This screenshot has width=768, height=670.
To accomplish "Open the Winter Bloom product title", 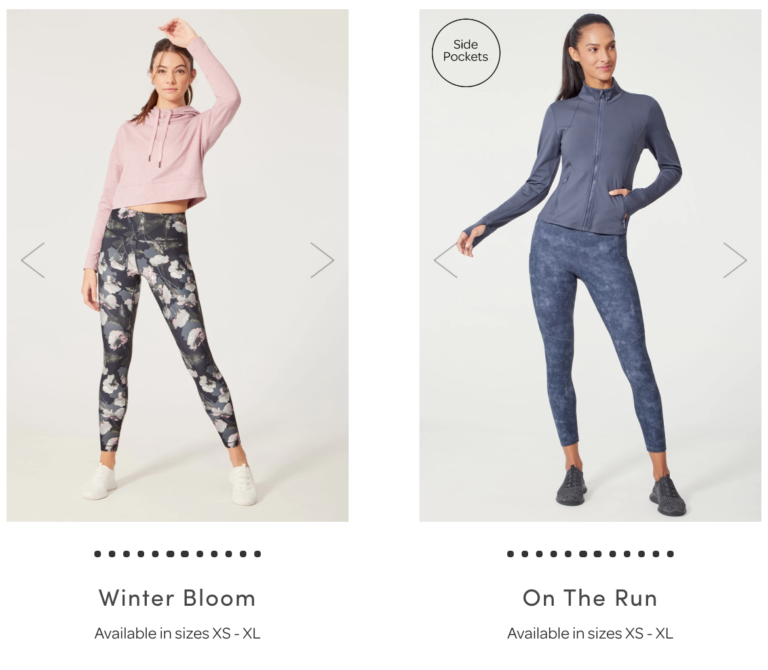I will pos(177,598).
